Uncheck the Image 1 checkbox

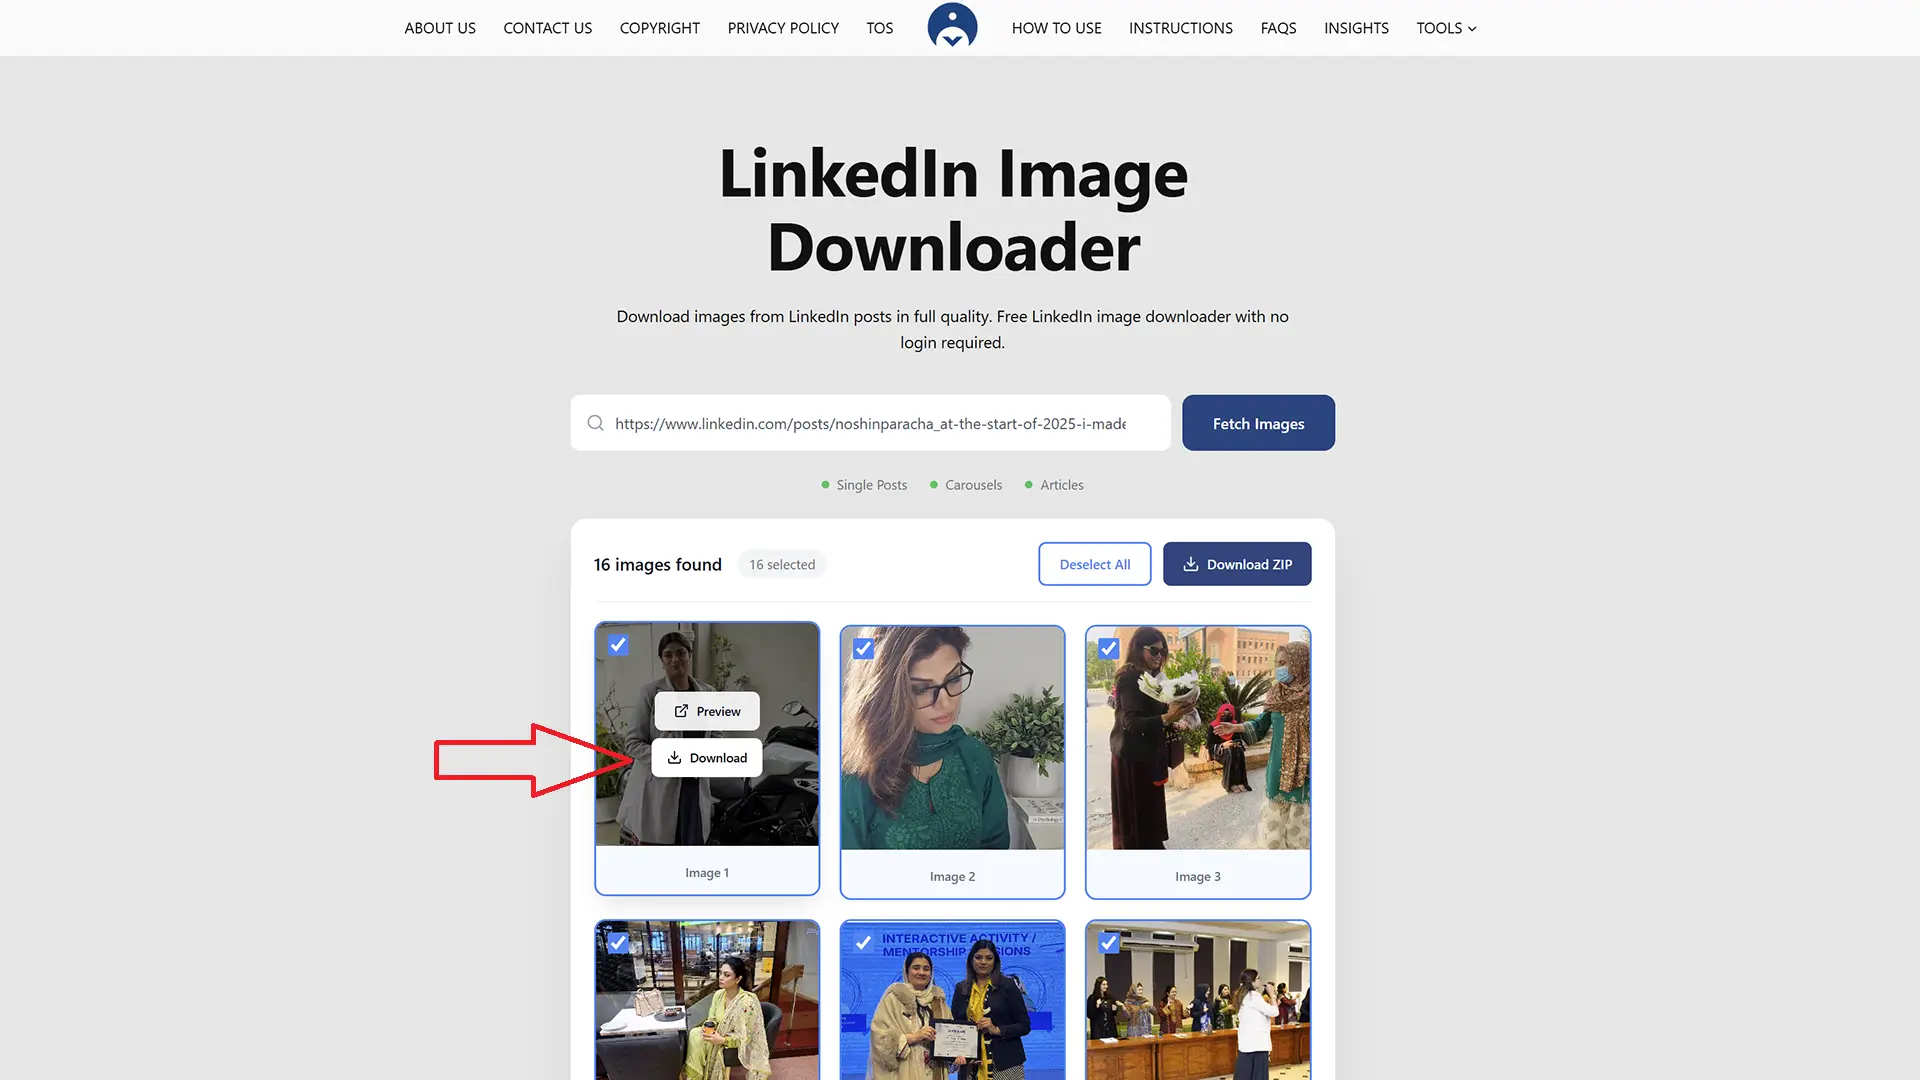(618, 645)
